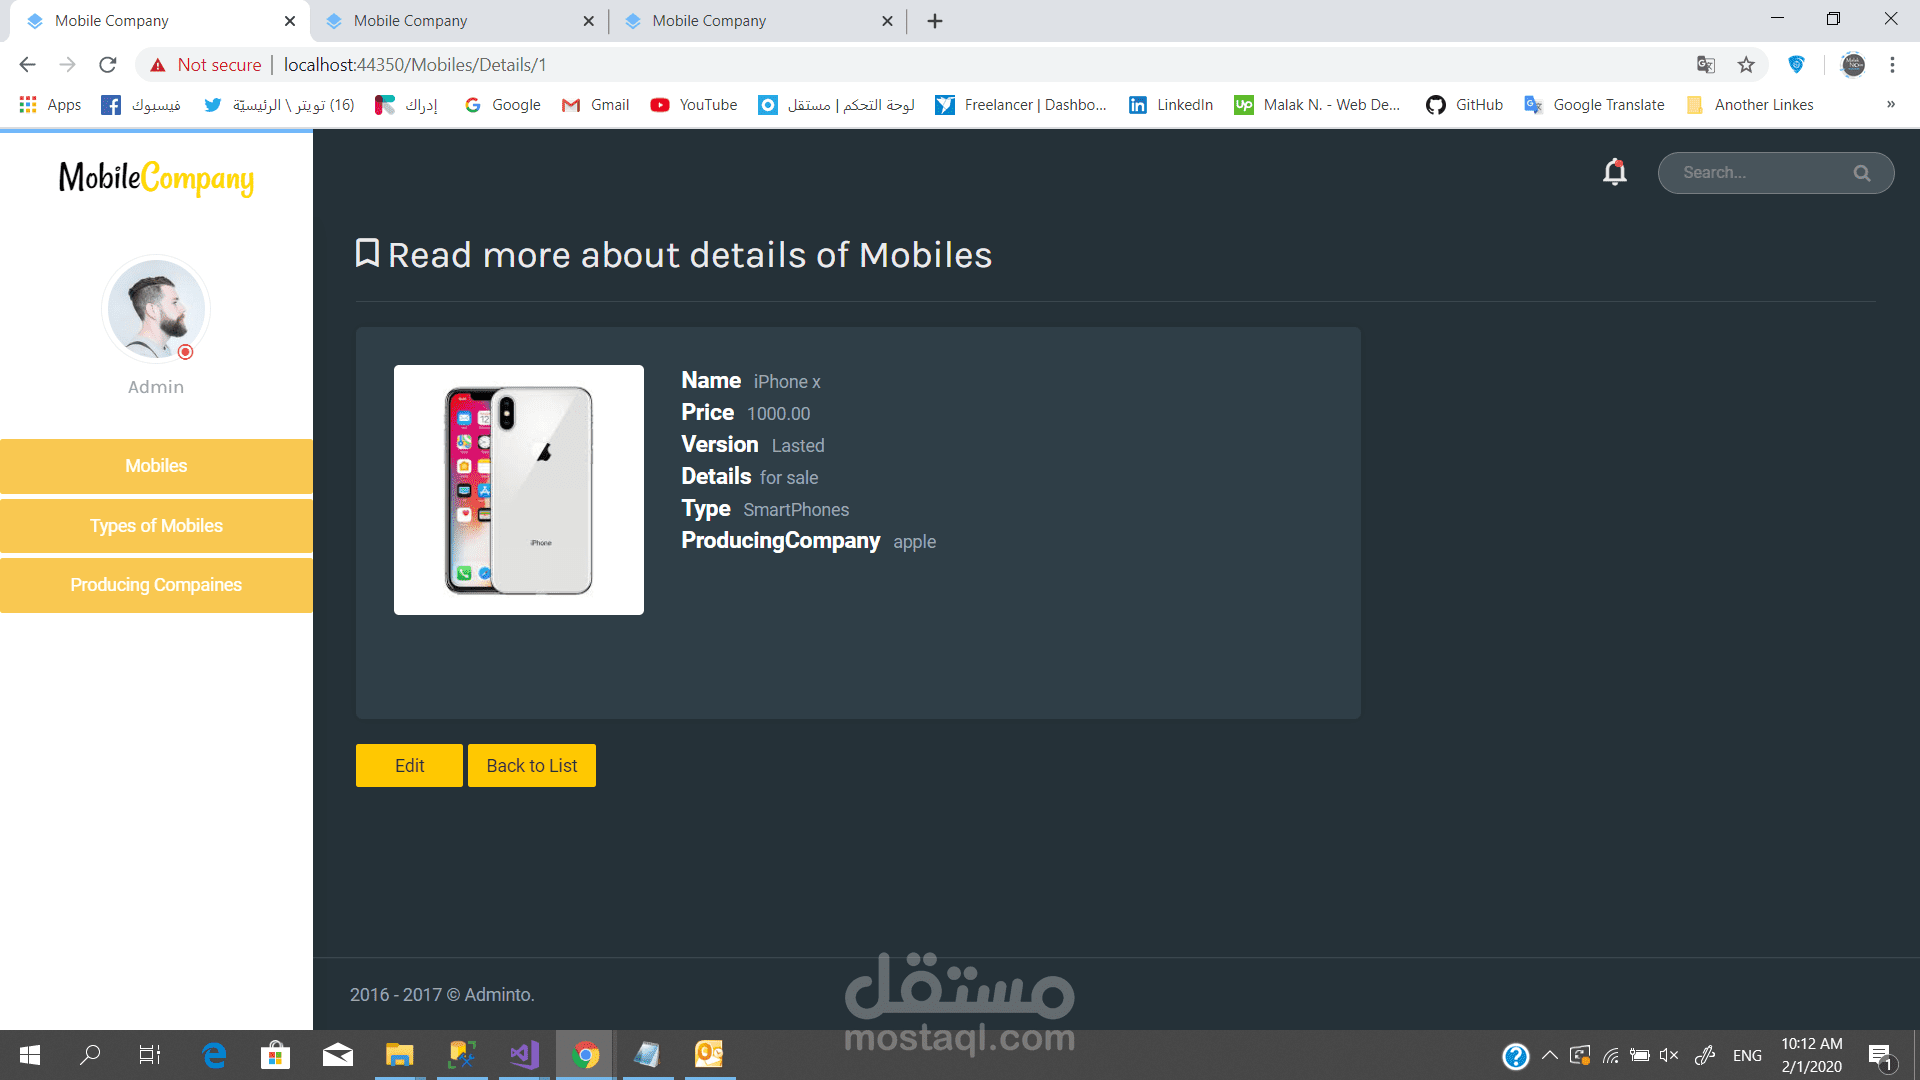Click the iPhone x product image
Viewport: 1920px width, 1080px height.
coord(518,490)
